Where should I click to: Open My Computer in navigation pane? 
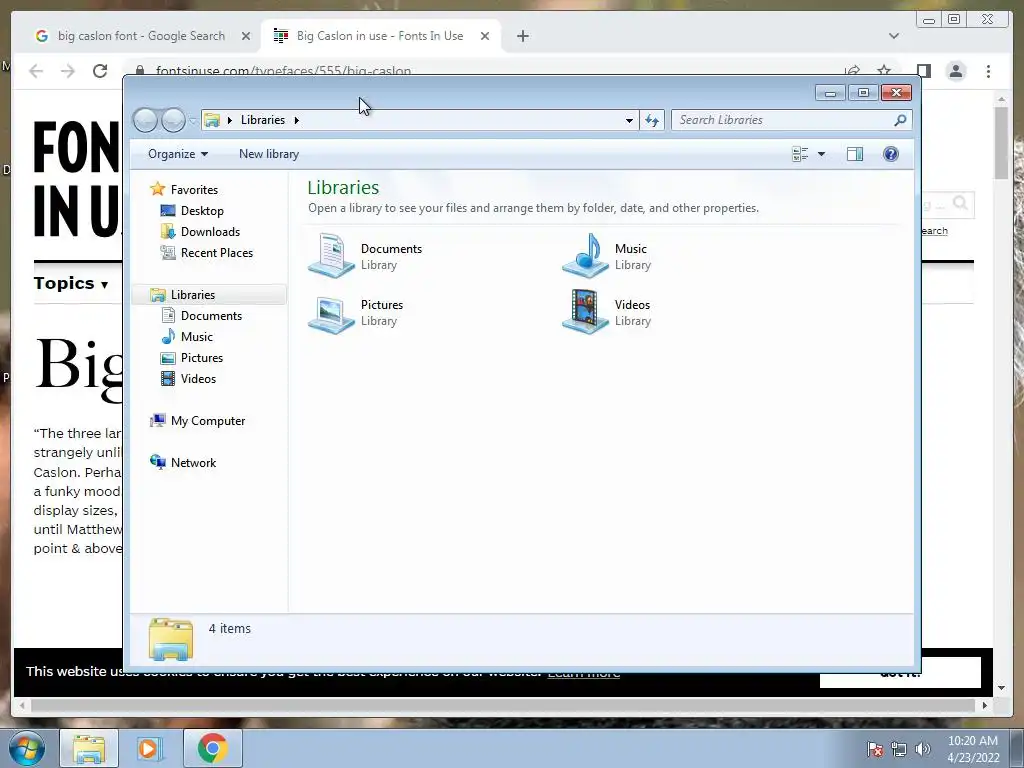[x=208, y=421]
